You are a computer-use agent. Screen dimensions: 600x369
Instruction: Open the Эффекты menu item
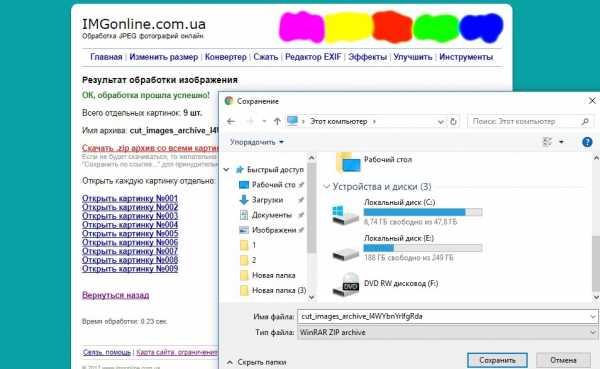(367, 57)
